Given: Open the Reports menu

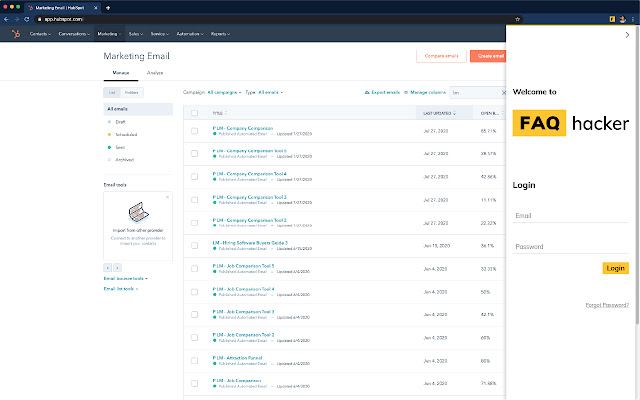Looking at the screenshot, I should 220,34.
